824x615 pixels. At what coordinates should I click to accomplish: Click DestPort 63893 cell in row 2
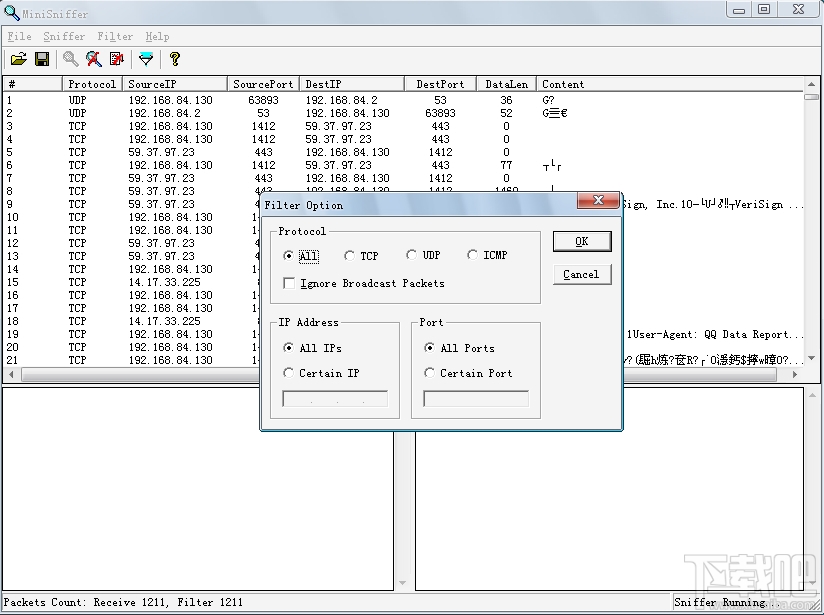(440, 113)
